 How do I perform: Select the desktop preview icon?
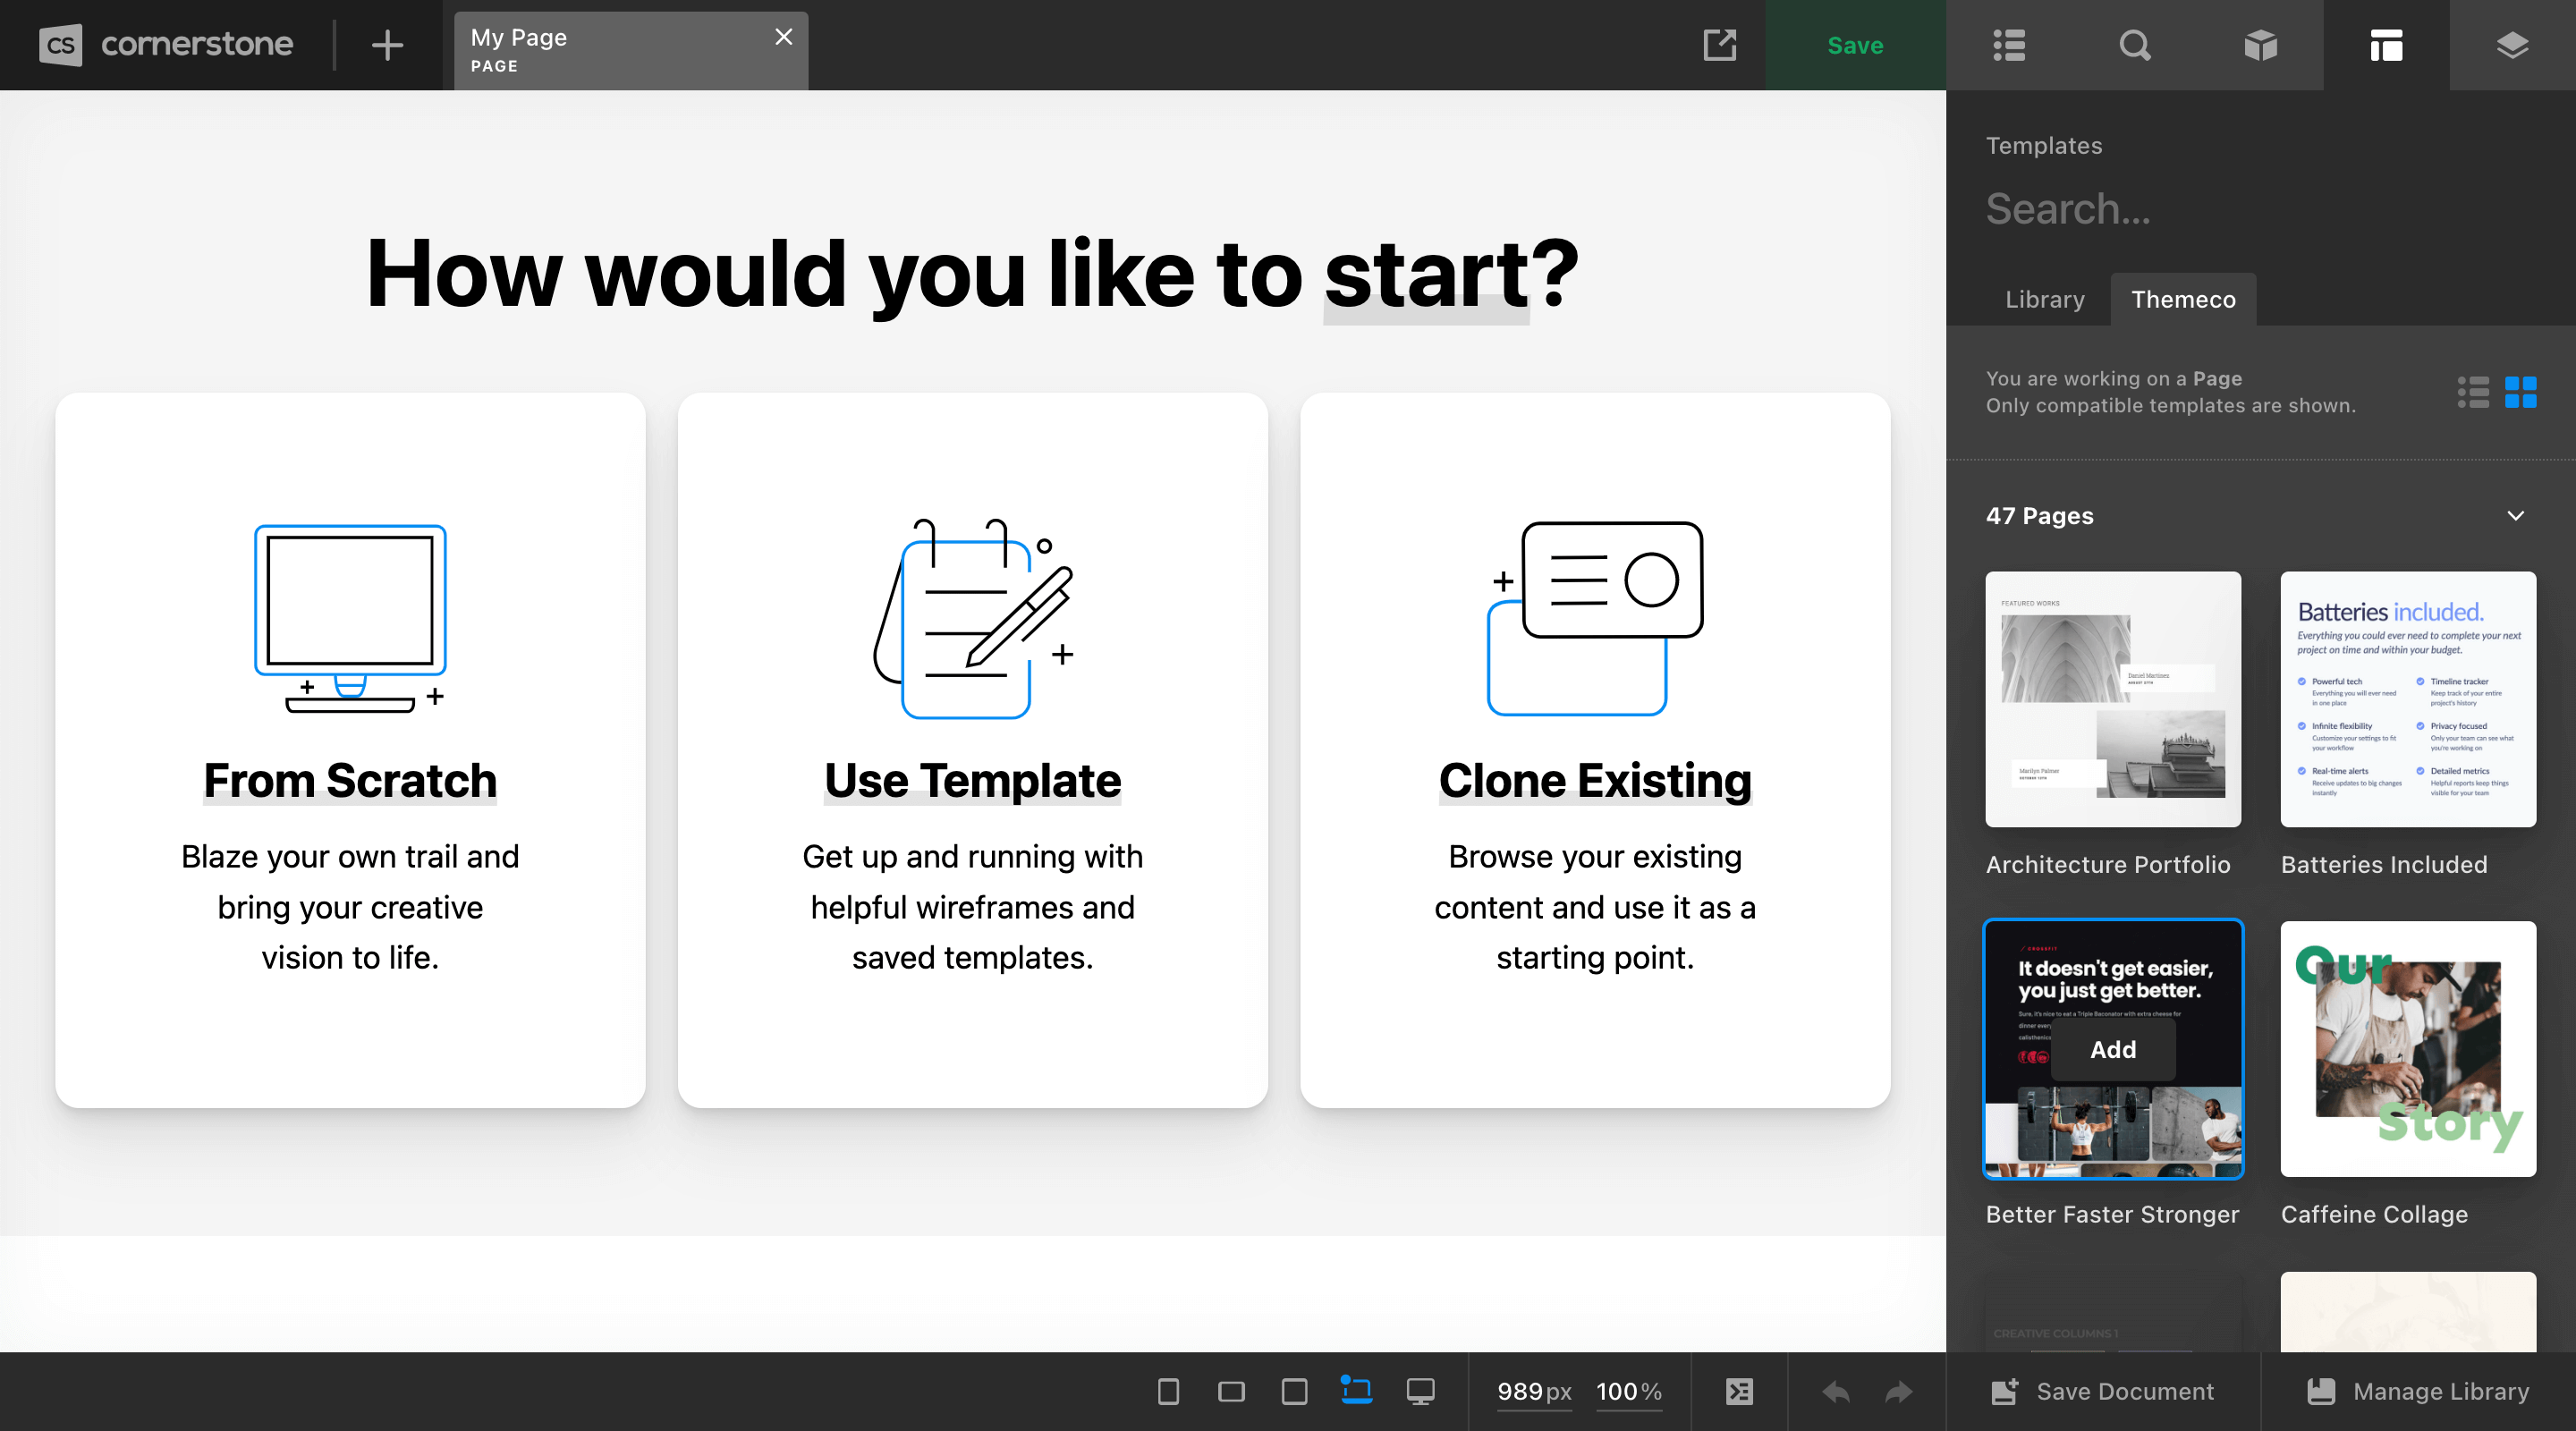click(1421, 1391)
